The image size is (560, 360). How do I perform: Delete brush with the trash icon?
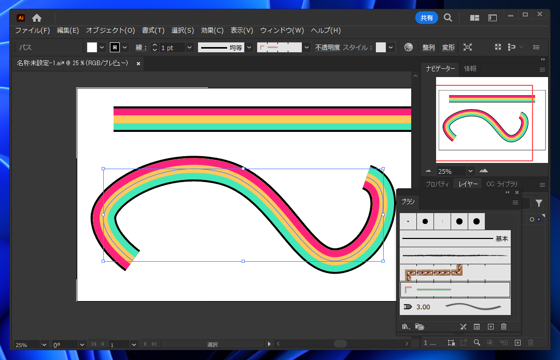pyautogui.click(x=504, y=326)
